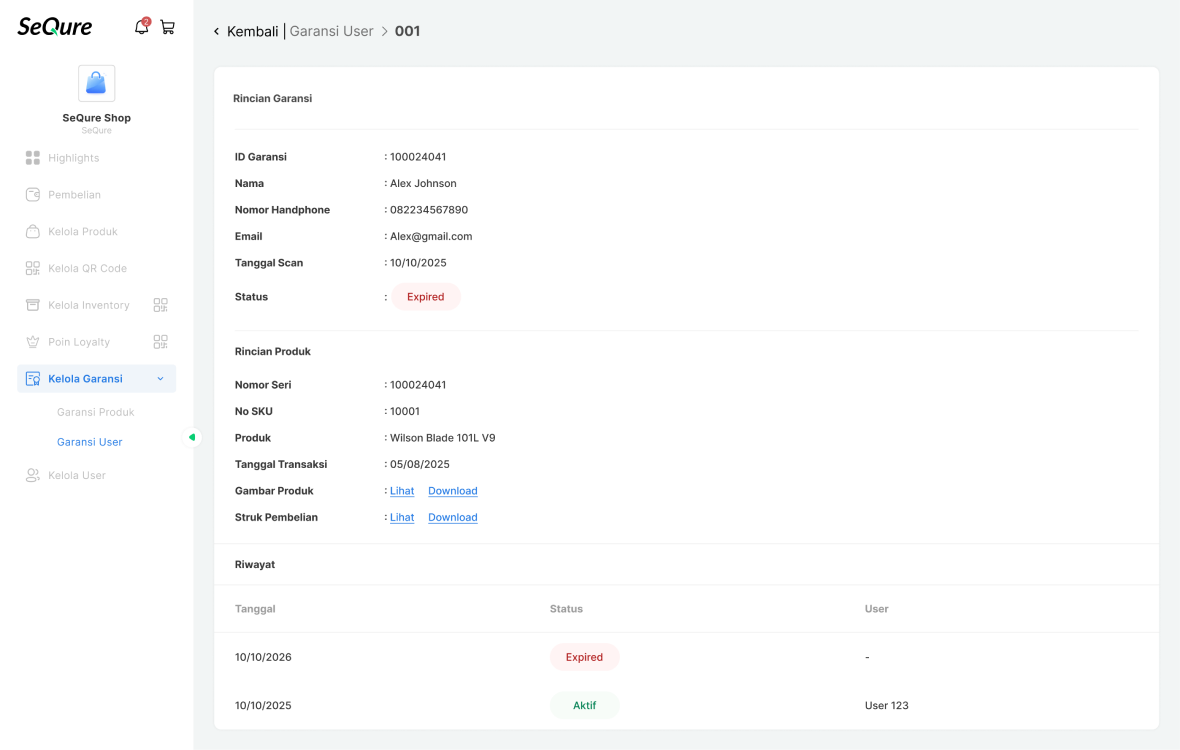View Struk Pembelian via Lihat link
The height and width of the screenshot is (750, 1180).
coord(402,518)
